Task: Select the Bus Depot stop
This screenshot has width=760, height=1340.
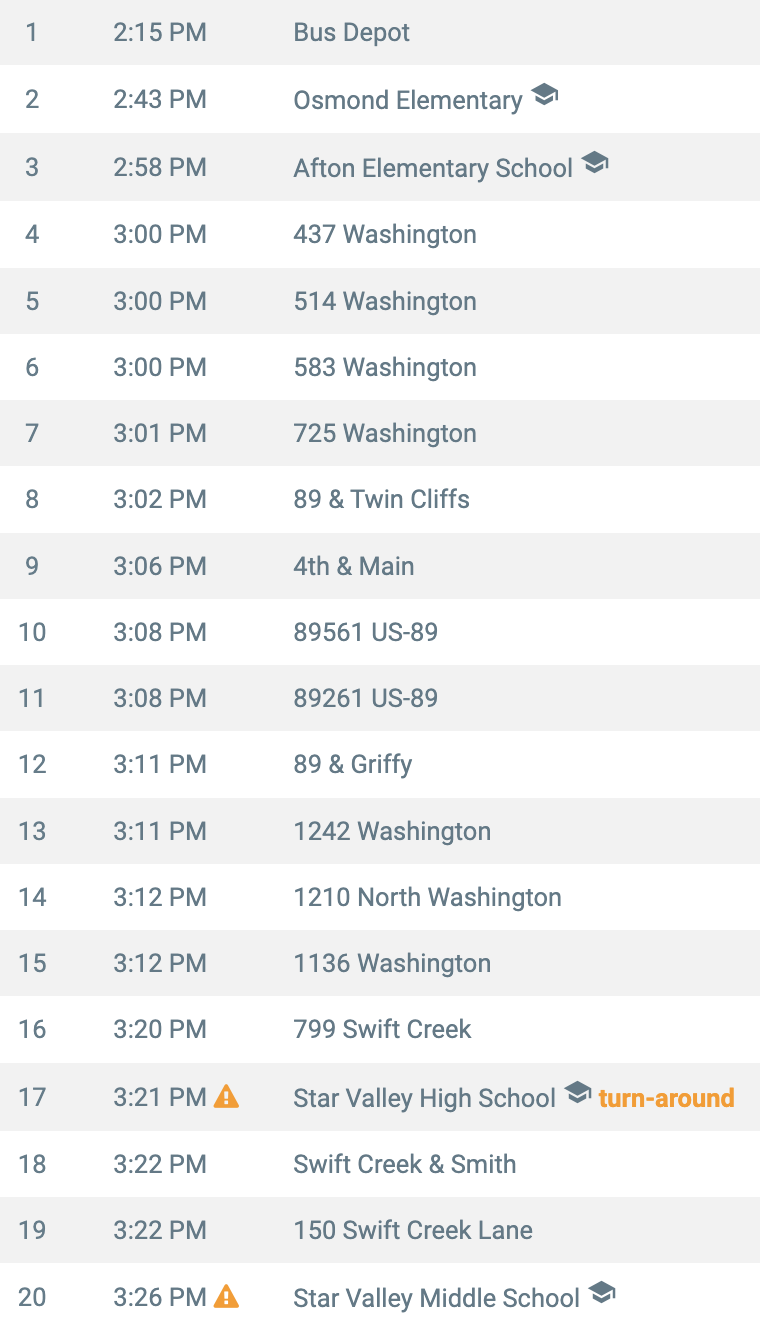Action: click(x=380, y=33)
